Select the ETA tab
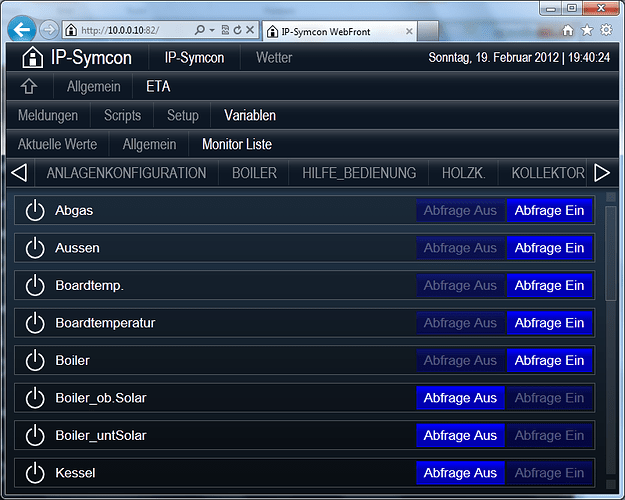The height and width of the screenshot is (500, 625). coord(158,86)
